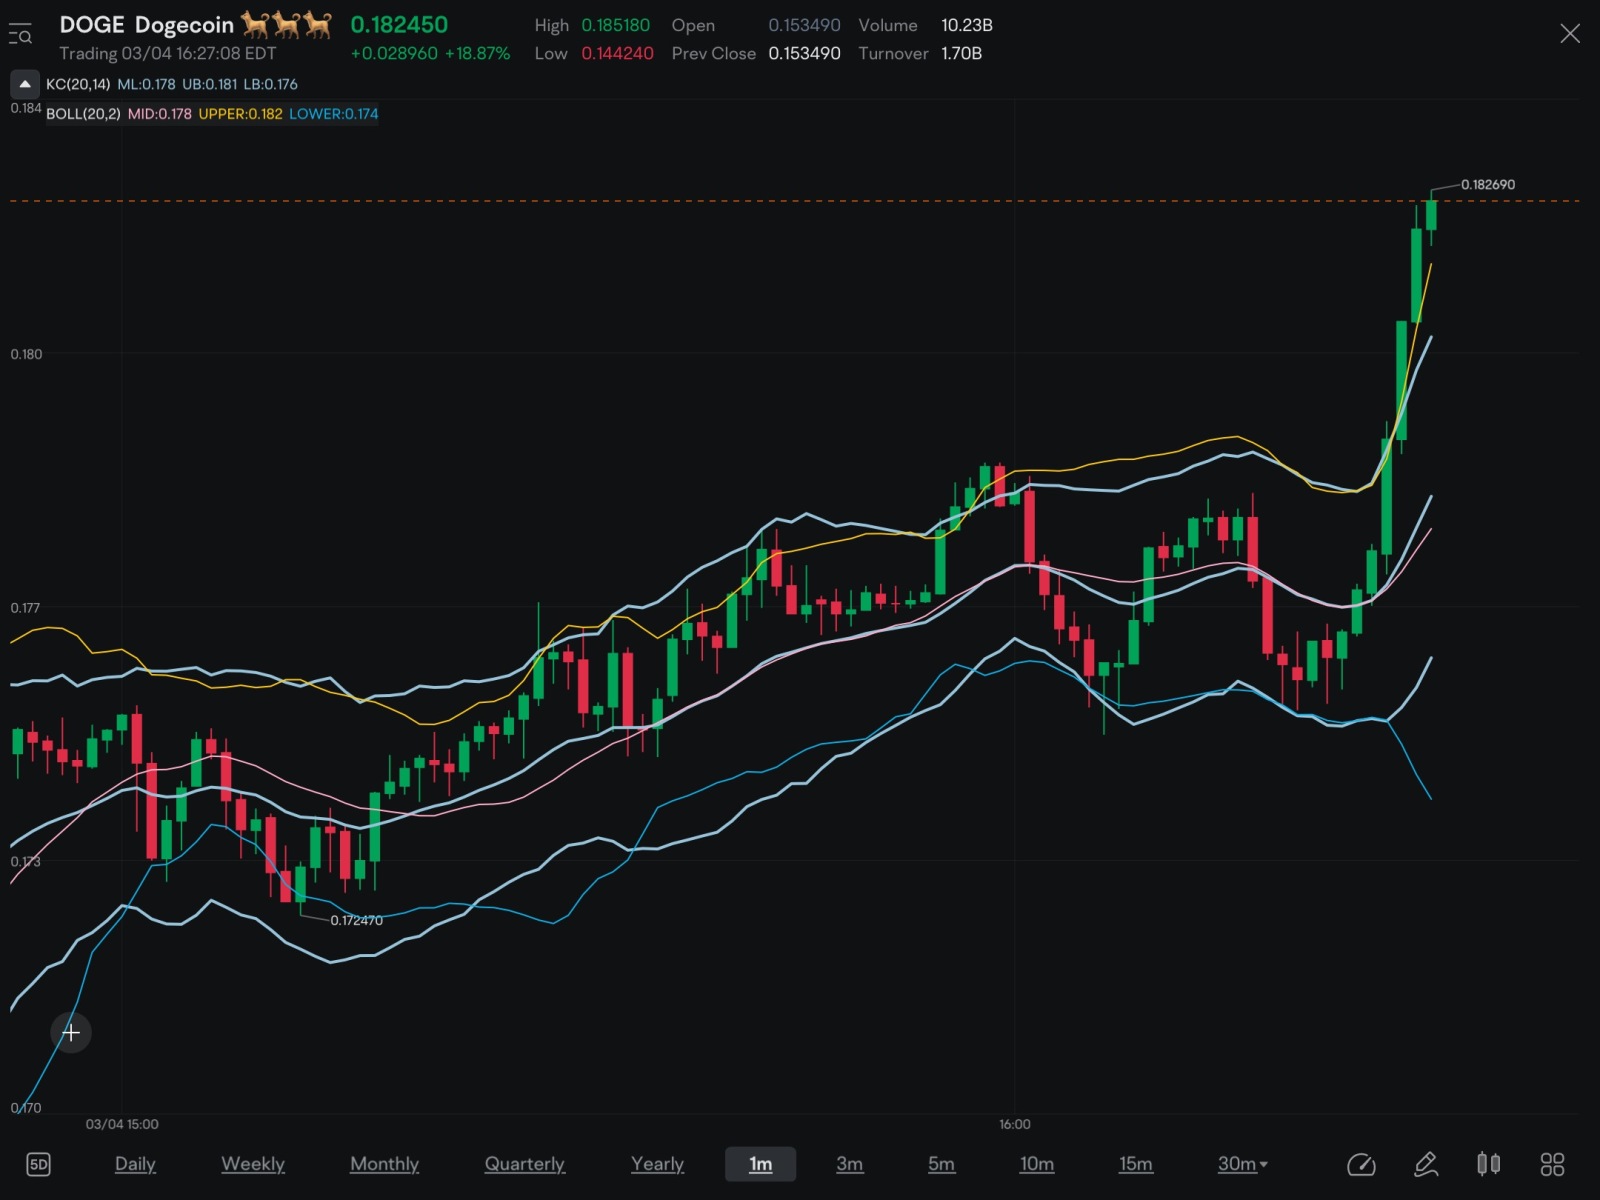1600x1200 pixels.
Task: Click the Volume value 10.23B
Action: [x=967, y=25]
